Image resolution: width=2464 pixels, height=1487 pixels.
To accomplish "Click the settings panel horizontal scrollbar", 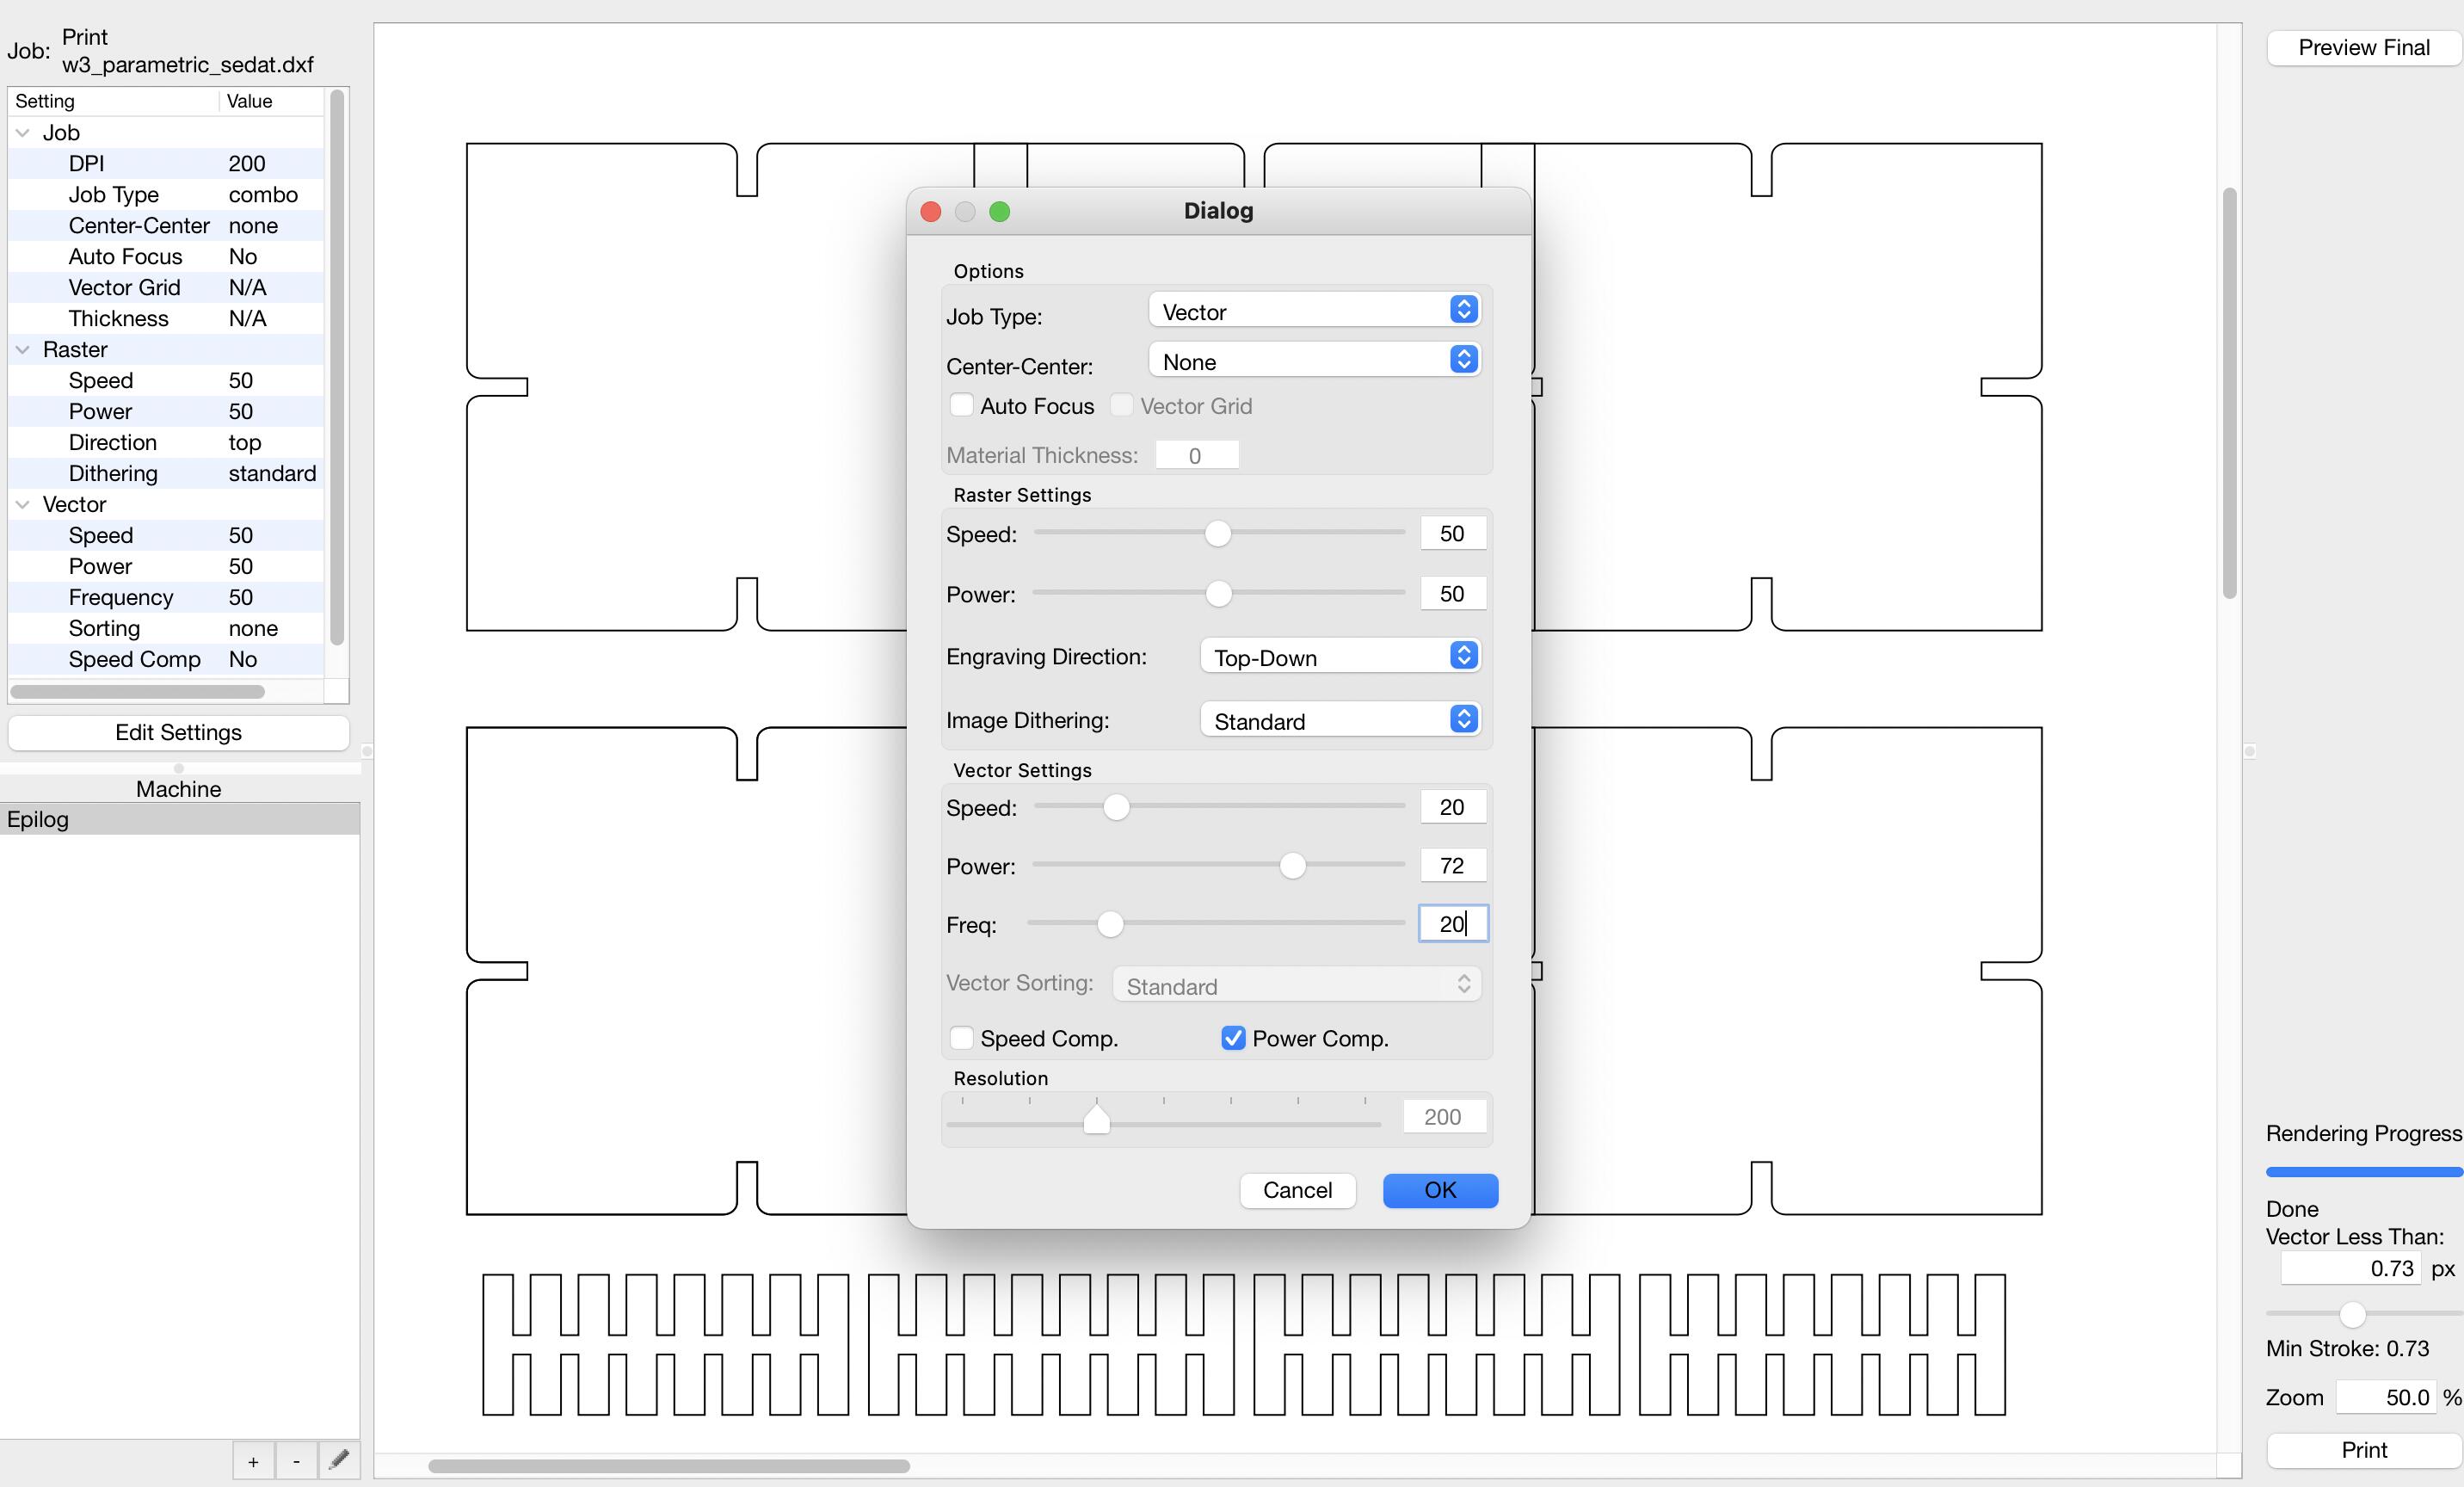I will click(137, 691).
